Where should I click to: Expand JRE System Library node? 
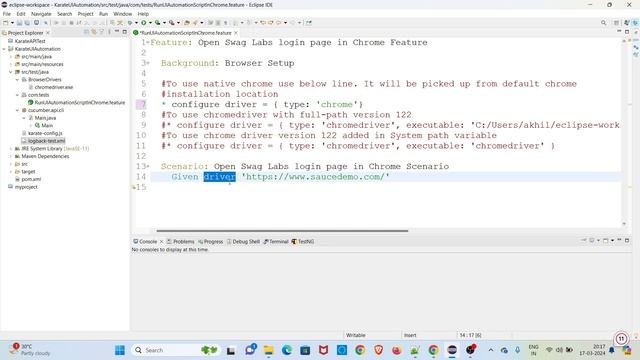[11, 149]
